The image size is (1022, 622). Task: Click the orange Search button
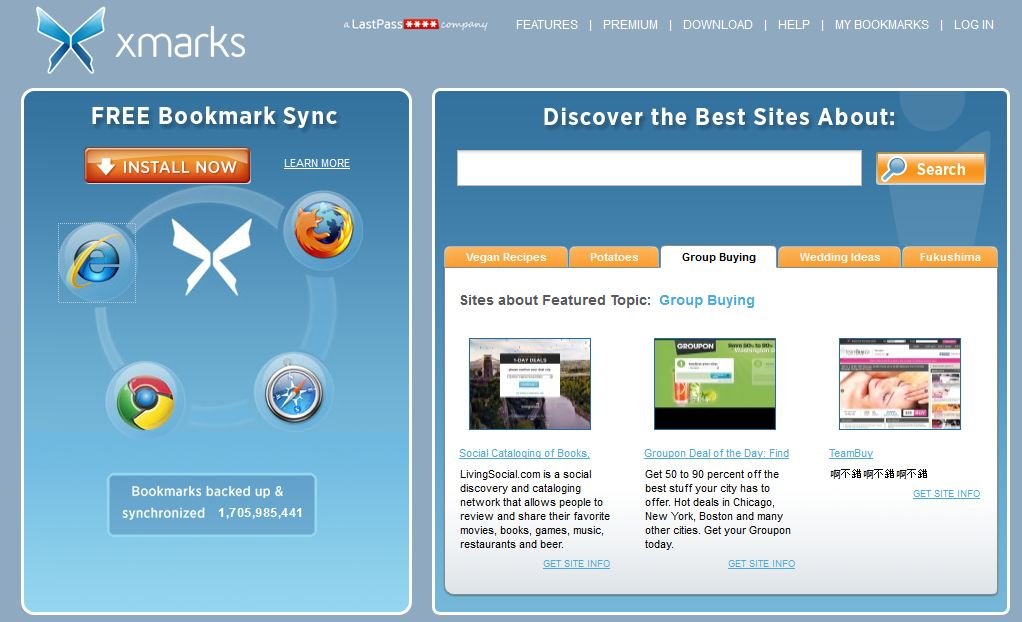pyautogui.click(x=931, y=169)
